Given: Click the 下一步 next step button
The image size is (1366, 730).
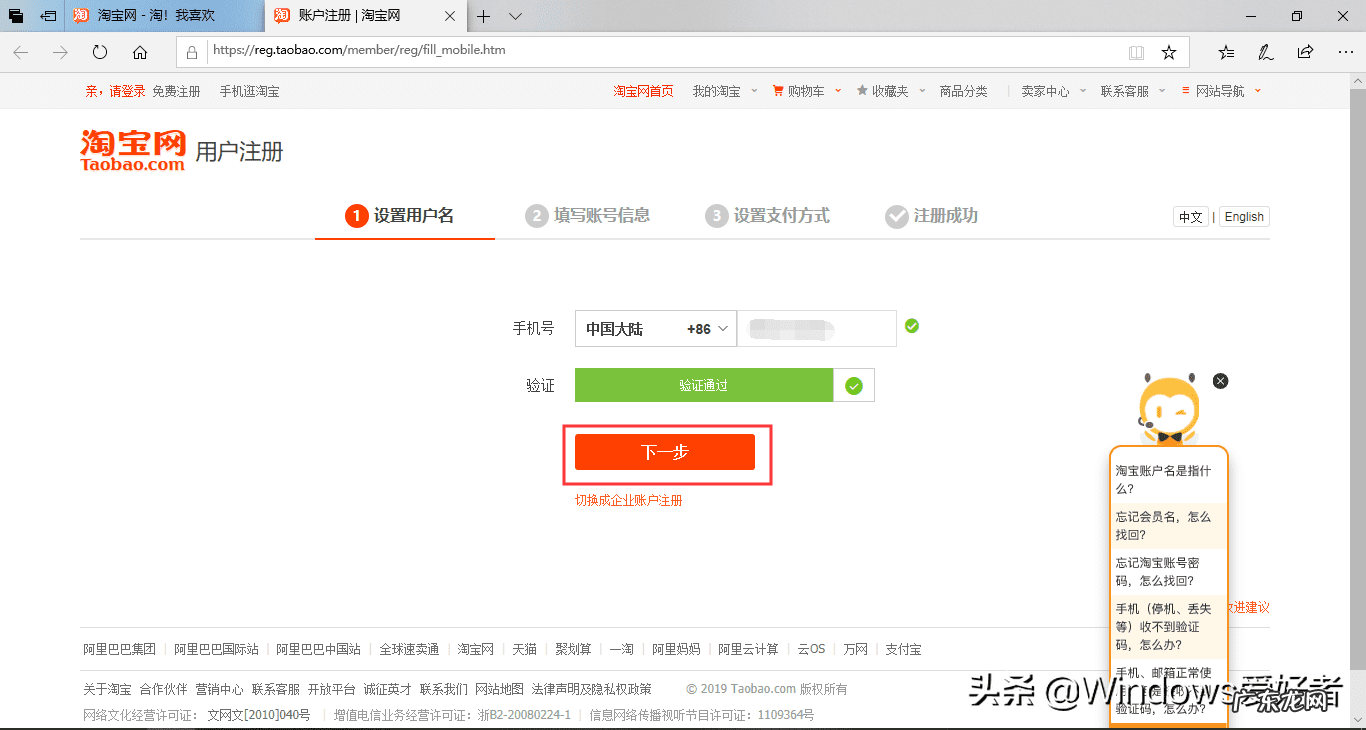Looking at the screenshot, I should coord(666,451).
